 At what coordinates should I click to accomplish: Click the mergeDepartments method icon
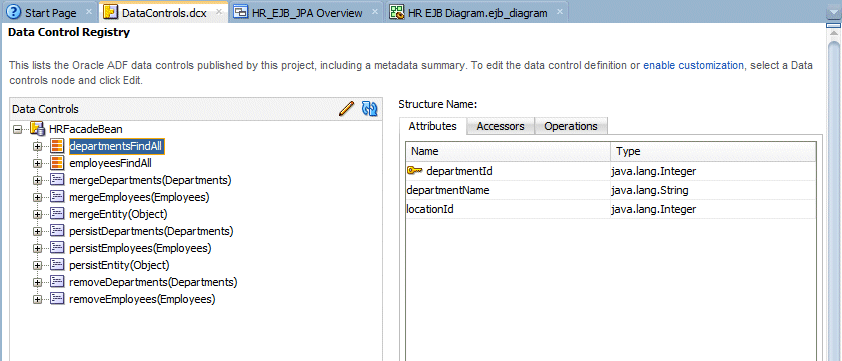[x=57, y=180]
